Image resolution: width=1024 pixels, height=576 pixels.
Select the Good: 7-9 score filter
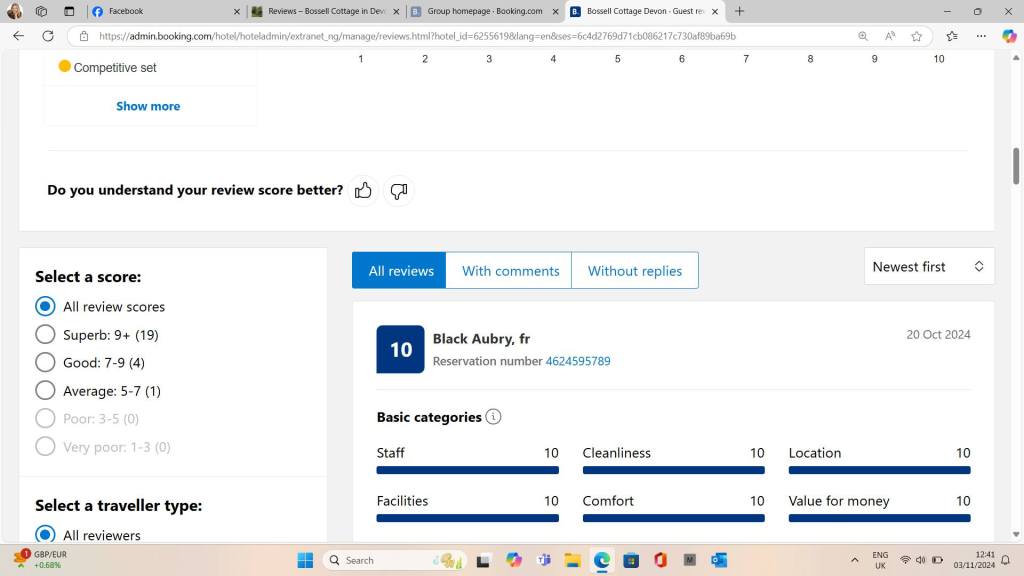click(45, 363)
